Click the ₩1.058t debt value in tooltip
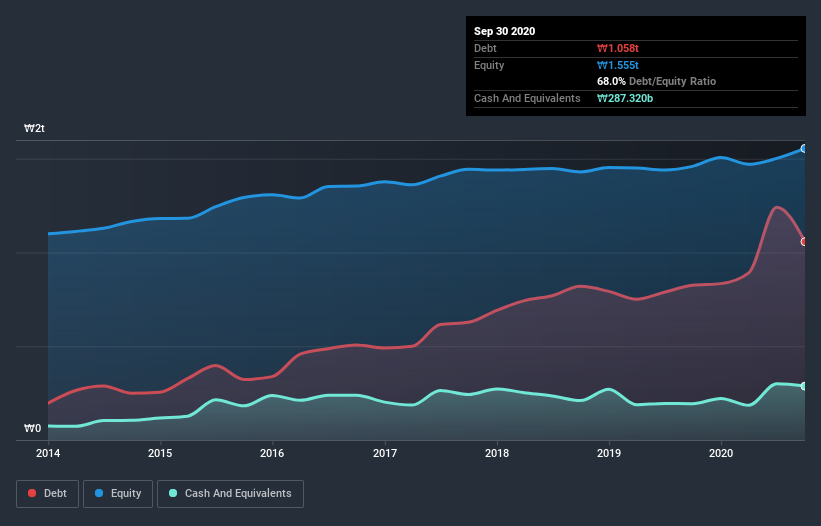 pyautogui.click(x=618, y=48)
